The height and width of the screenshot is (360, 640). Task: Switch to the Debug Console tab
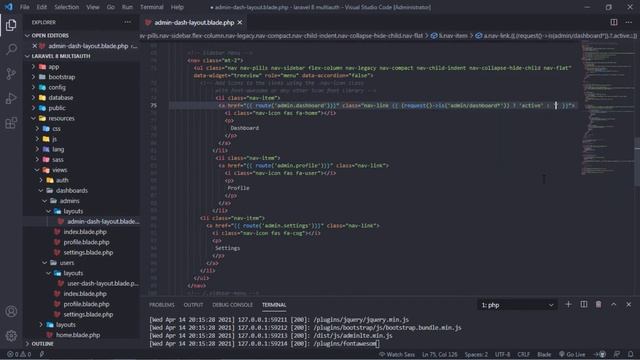point(232,305)
